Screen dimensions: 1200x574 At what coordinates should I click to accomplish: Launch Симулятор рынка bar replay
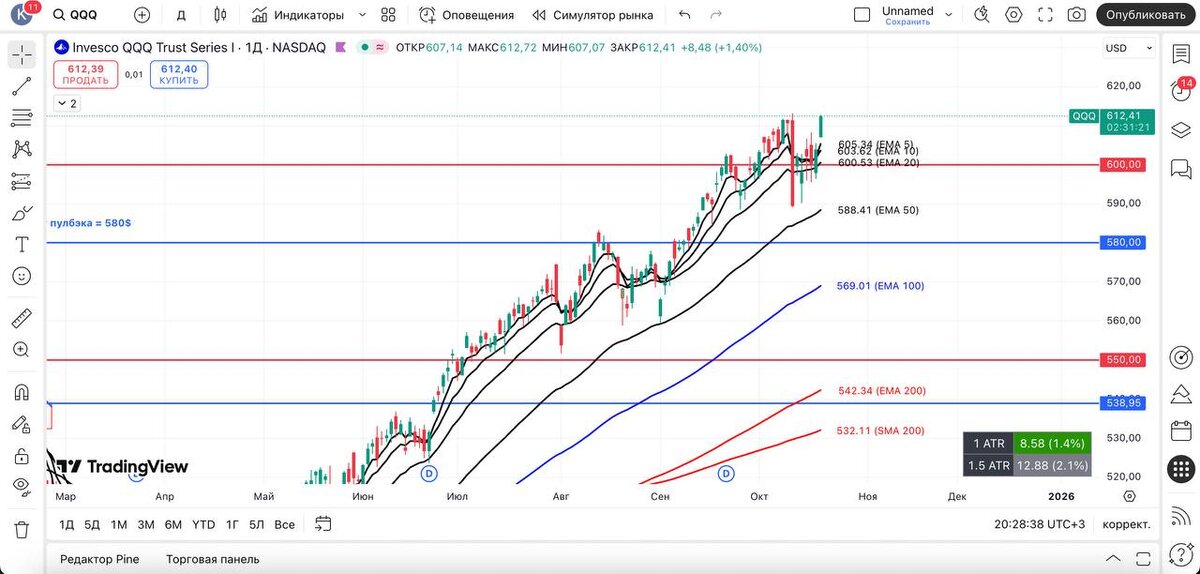593,15
